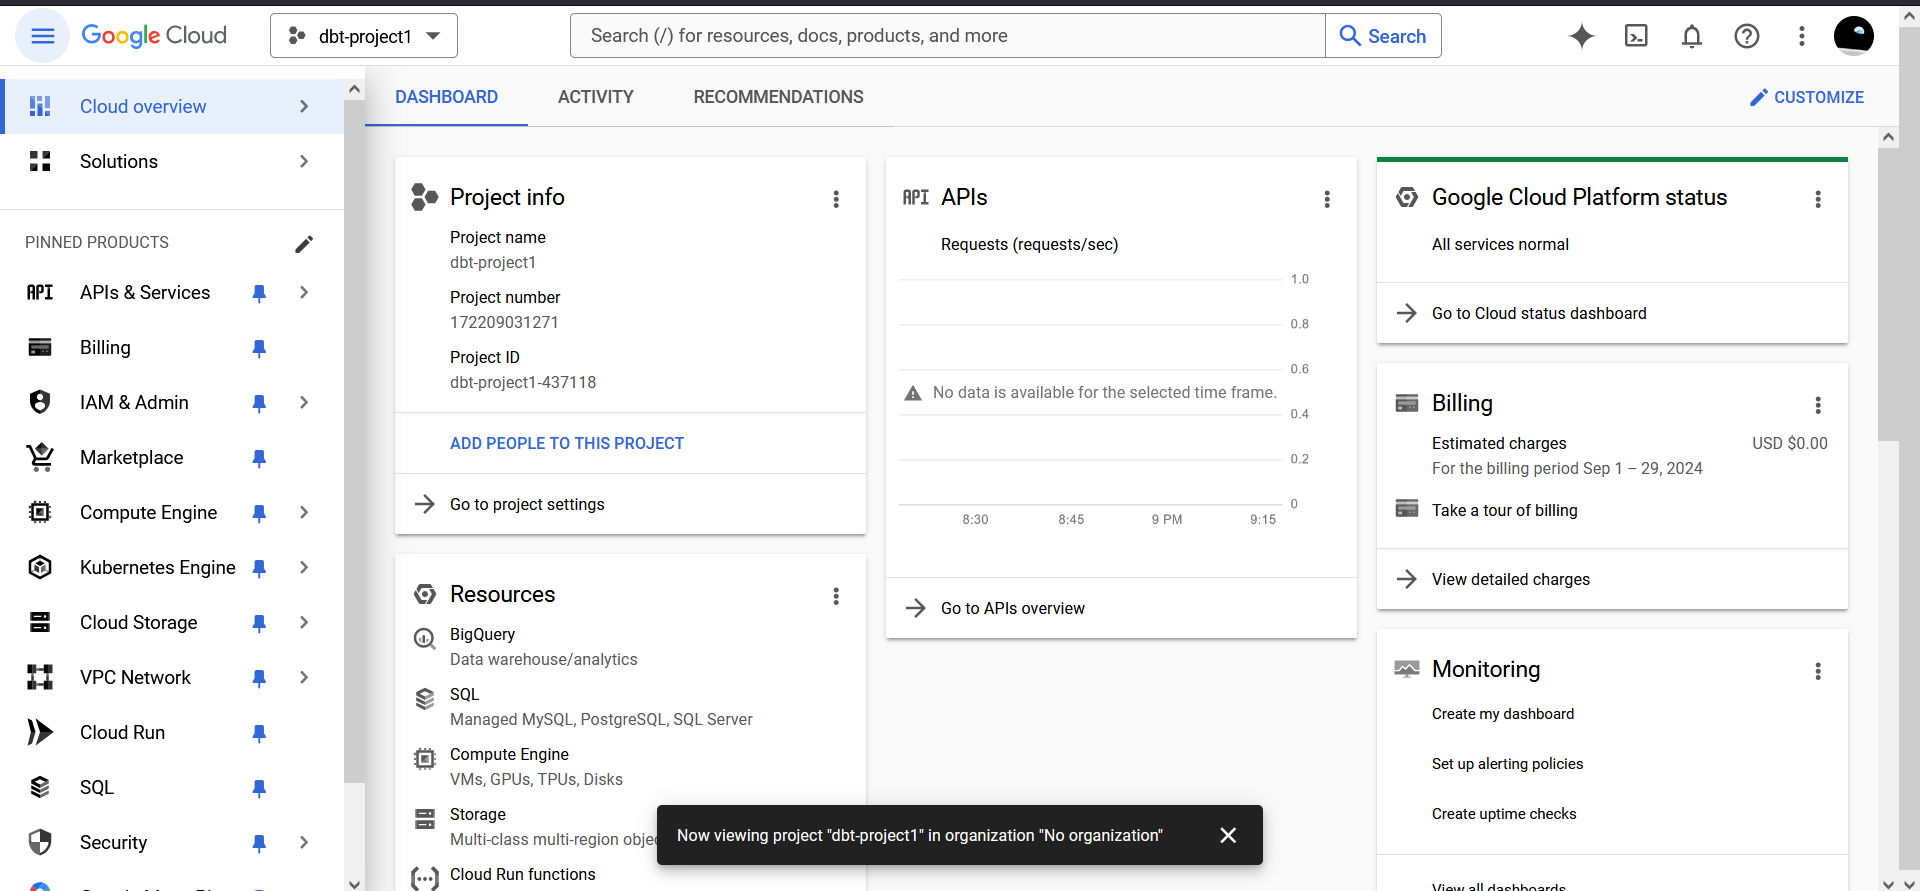This screenshot has height=891, width=1920.
Task: Click the Storage icon in Resources
Action: pyautogui.click(x=425, y=819)
